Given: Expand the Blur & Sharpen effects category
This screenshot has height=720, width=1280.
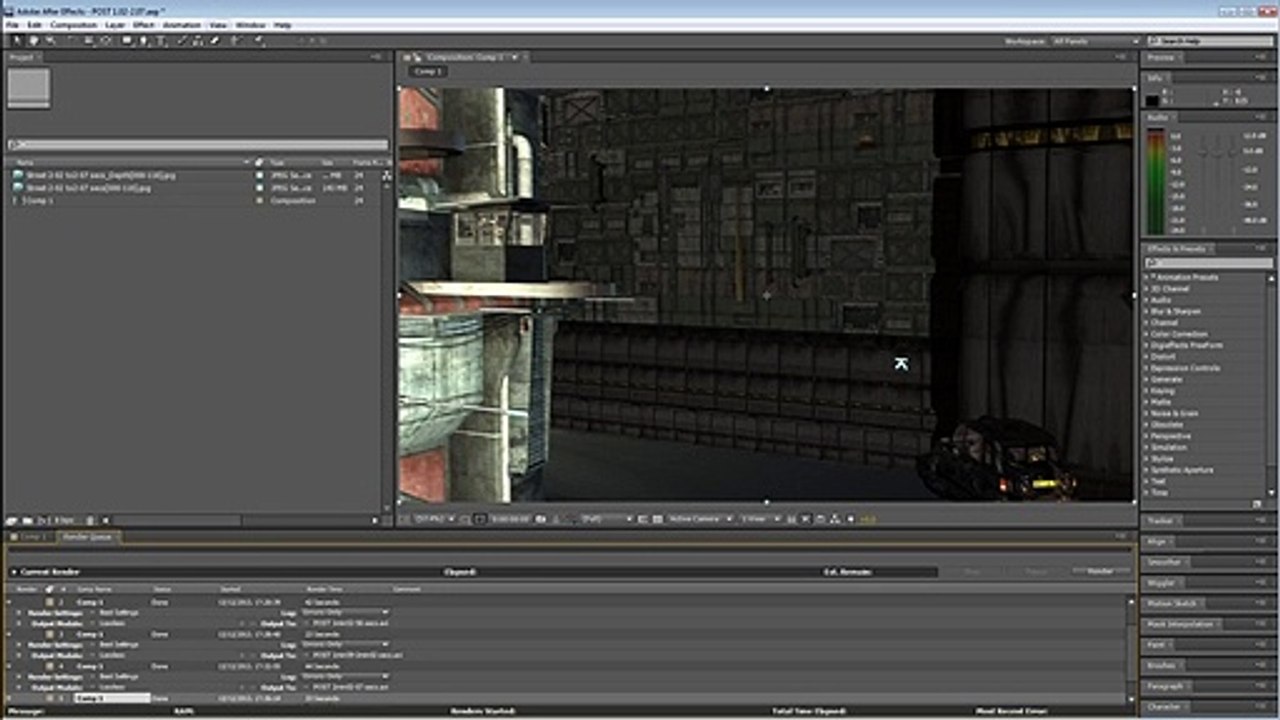Looking at the screenshot, I should (x=1147, y=311).
